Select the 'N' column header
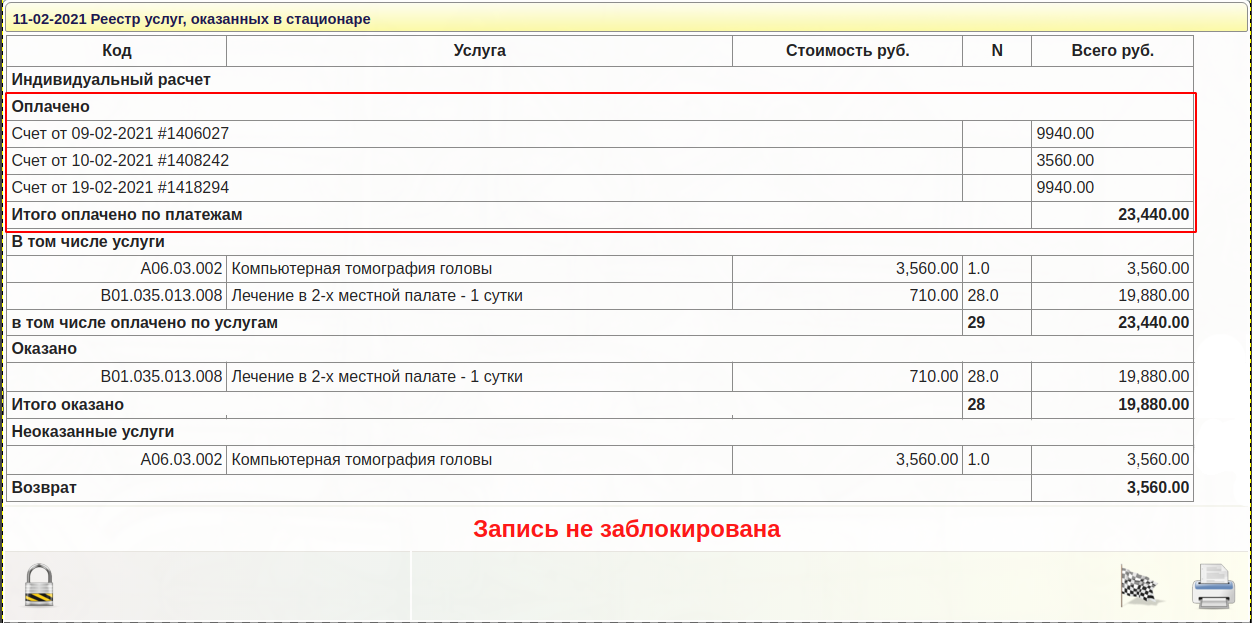Screen dimensions: 1252x623 [x=996, y=51]
